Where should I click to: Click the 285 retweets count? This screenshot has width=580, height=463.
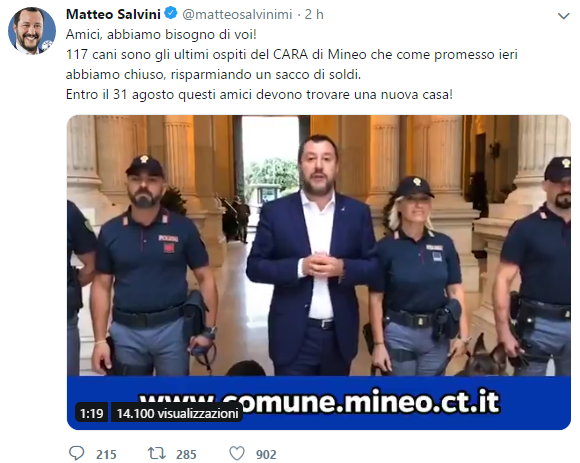[186, 454]
